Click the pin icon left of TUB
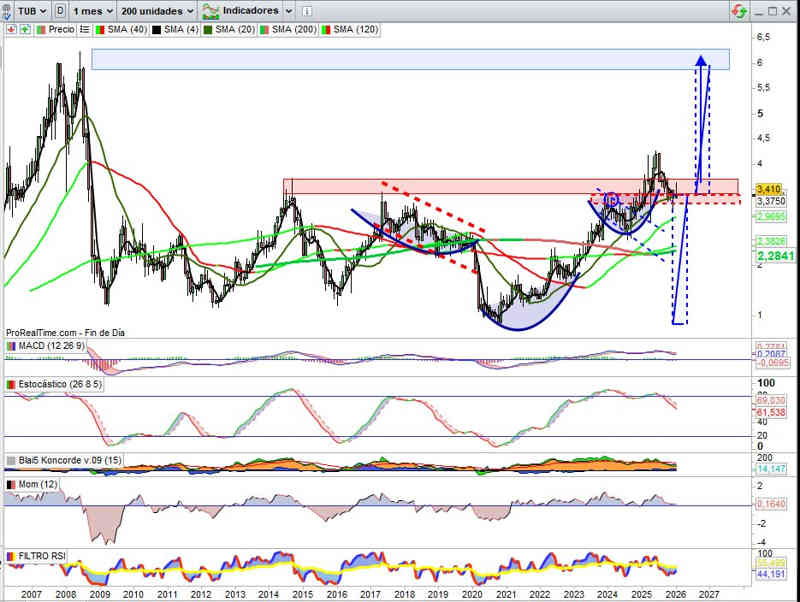 [x=9, y=10]
